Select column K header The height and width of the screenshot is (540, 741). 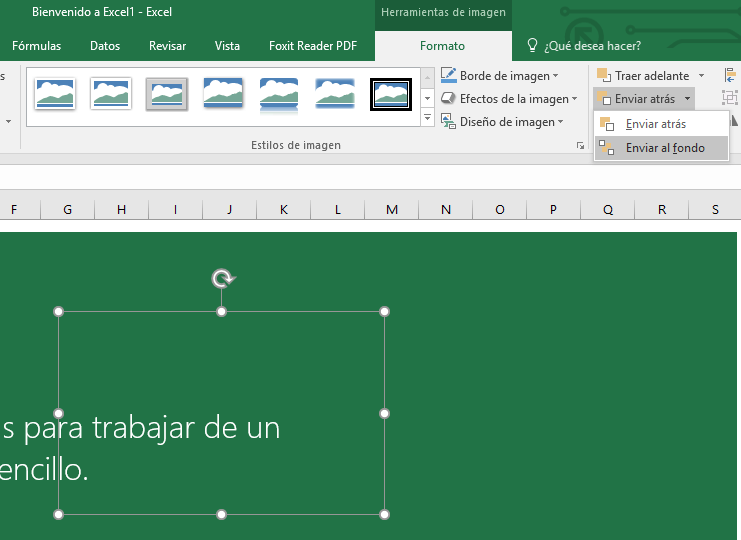[x=284, y=209]
